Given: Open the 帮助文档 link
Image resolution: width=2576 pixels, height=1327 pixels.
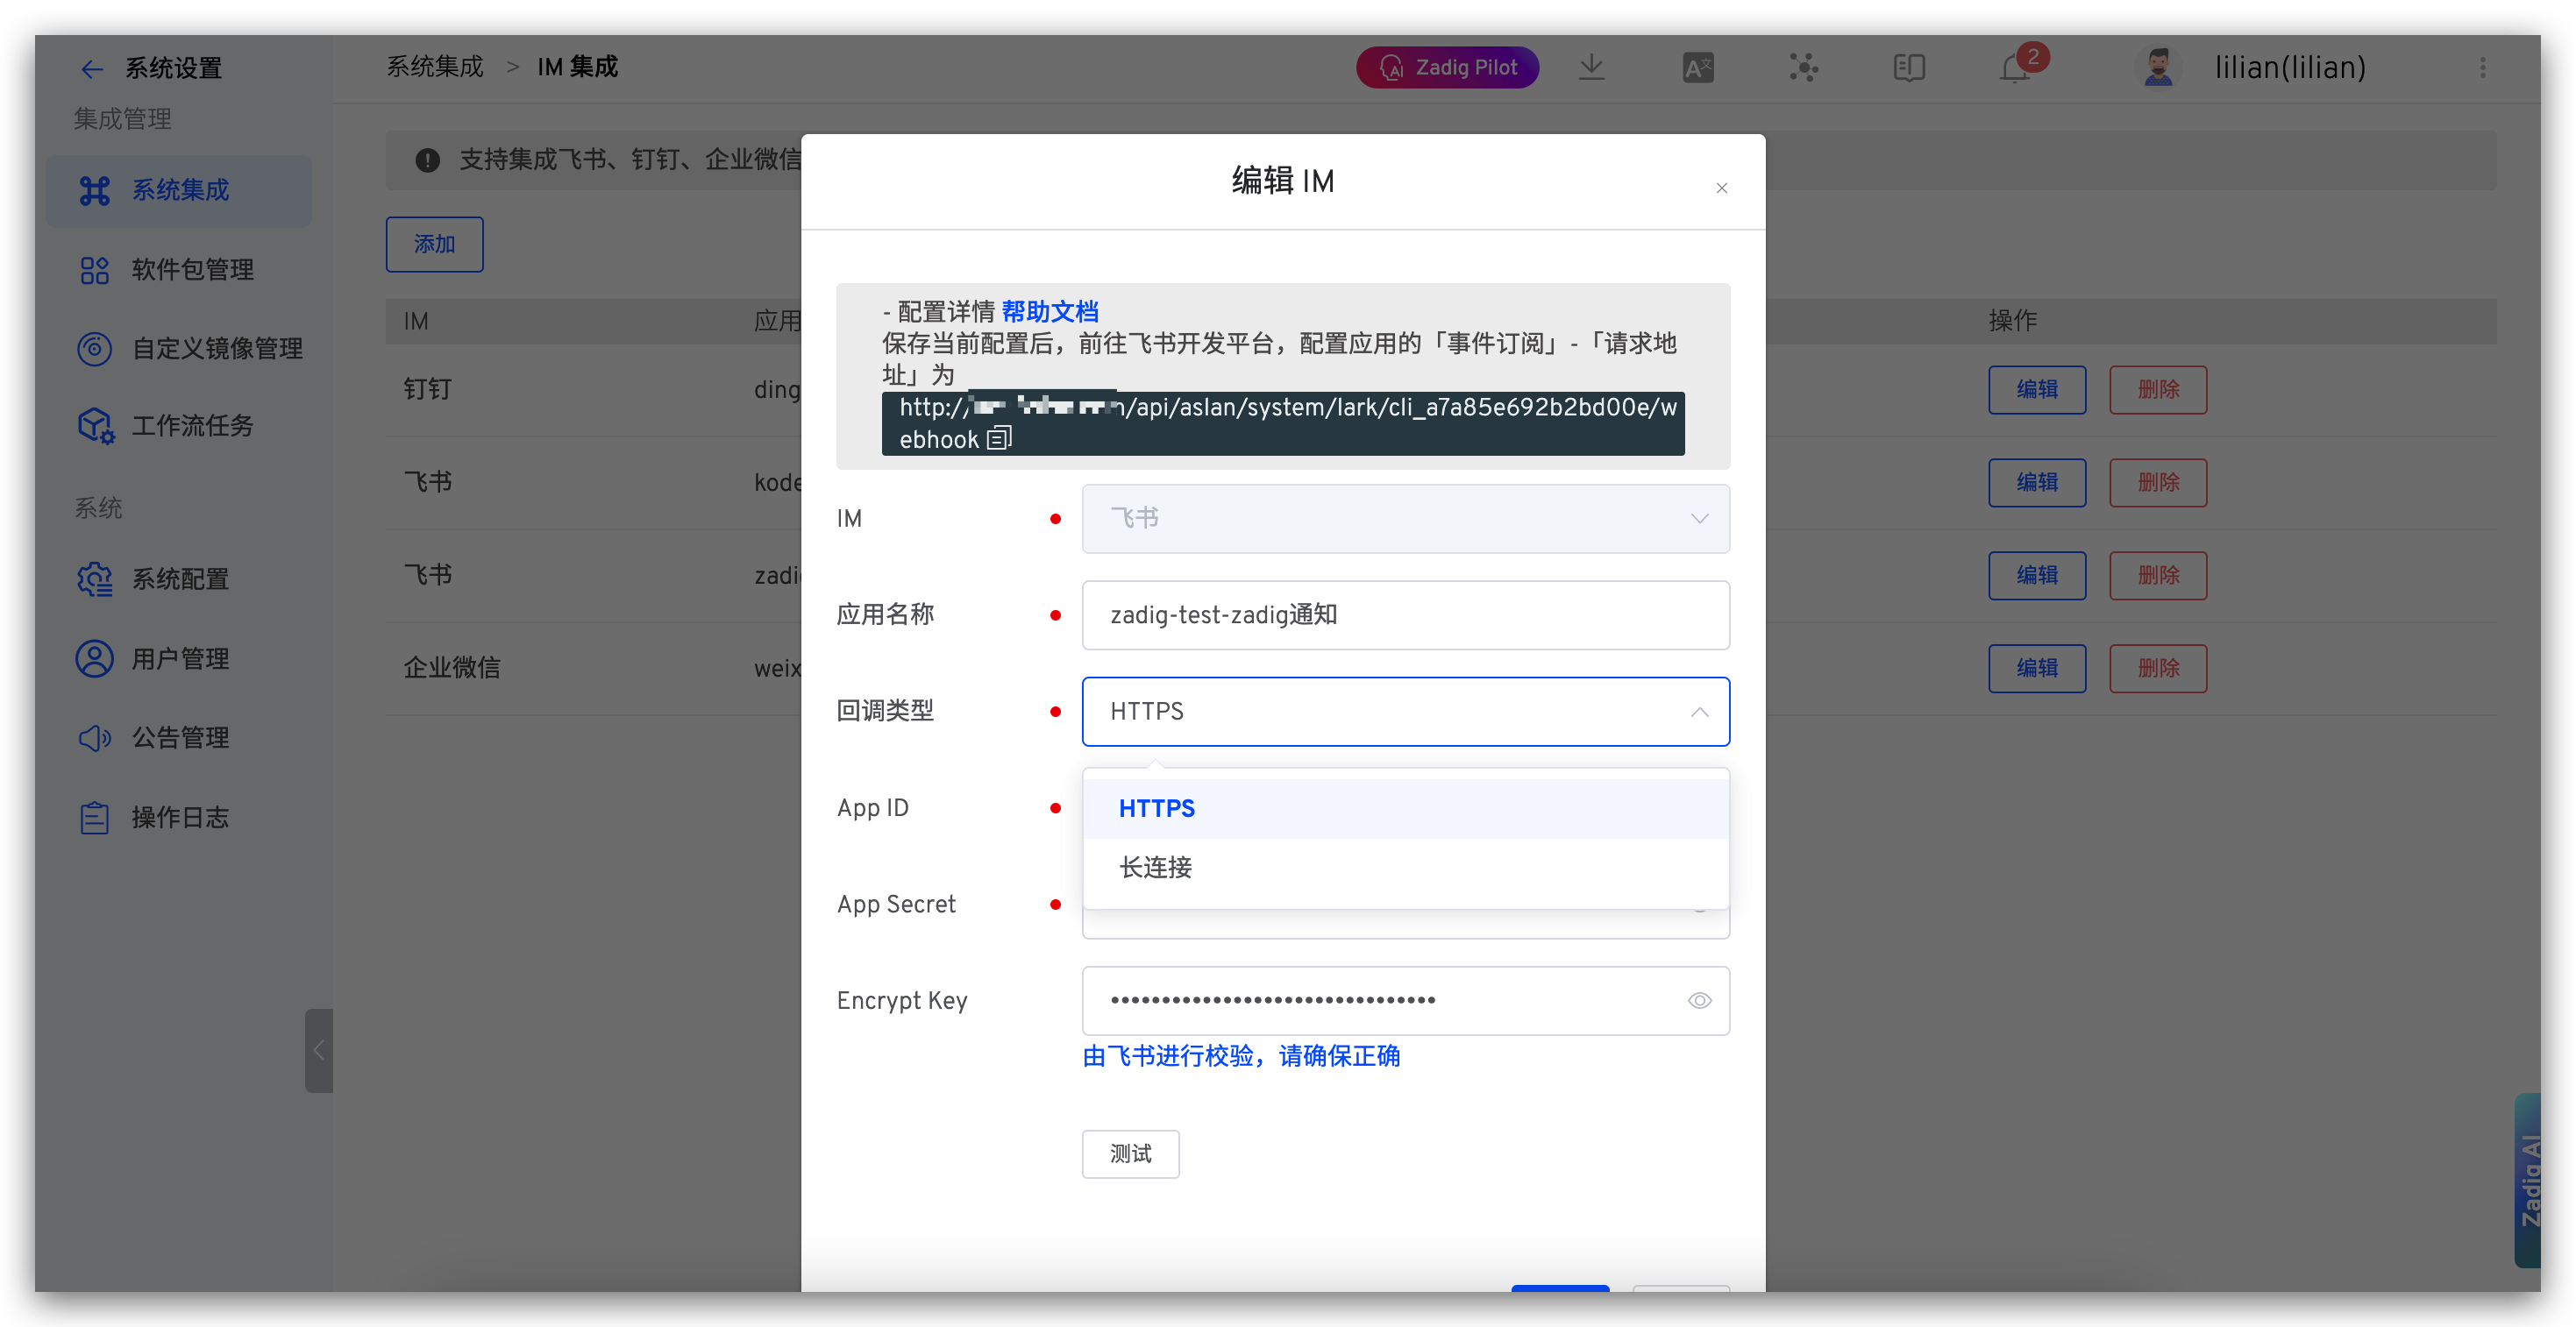Looking at the screenshot, I should tap(1049, 312).
